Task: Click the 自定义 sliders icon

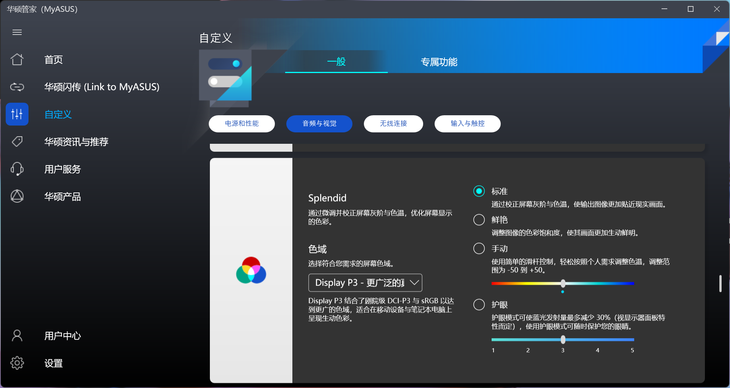Action: click(x=17, y=114)
